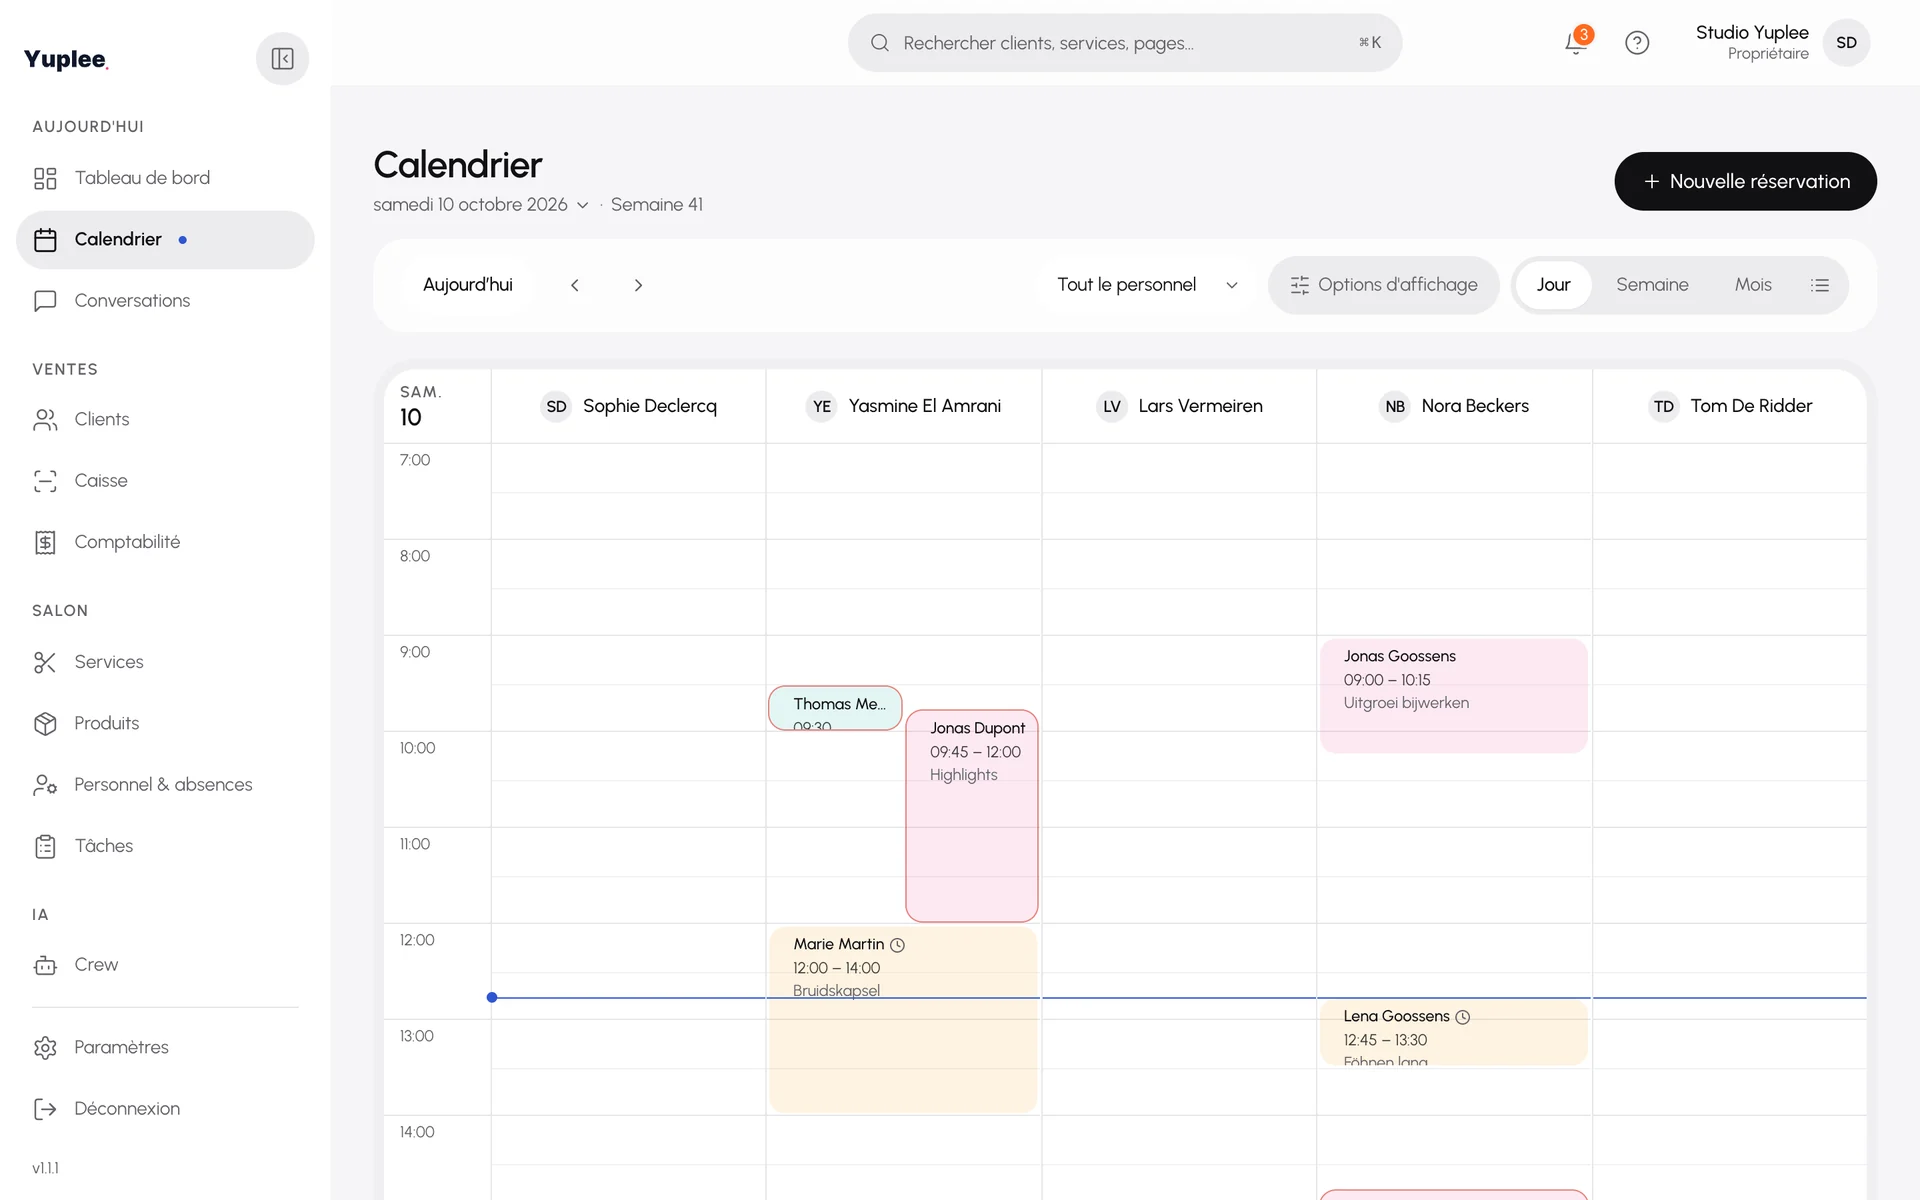Open Clients page
The image size is (1920, 1200).
[165, 420]
